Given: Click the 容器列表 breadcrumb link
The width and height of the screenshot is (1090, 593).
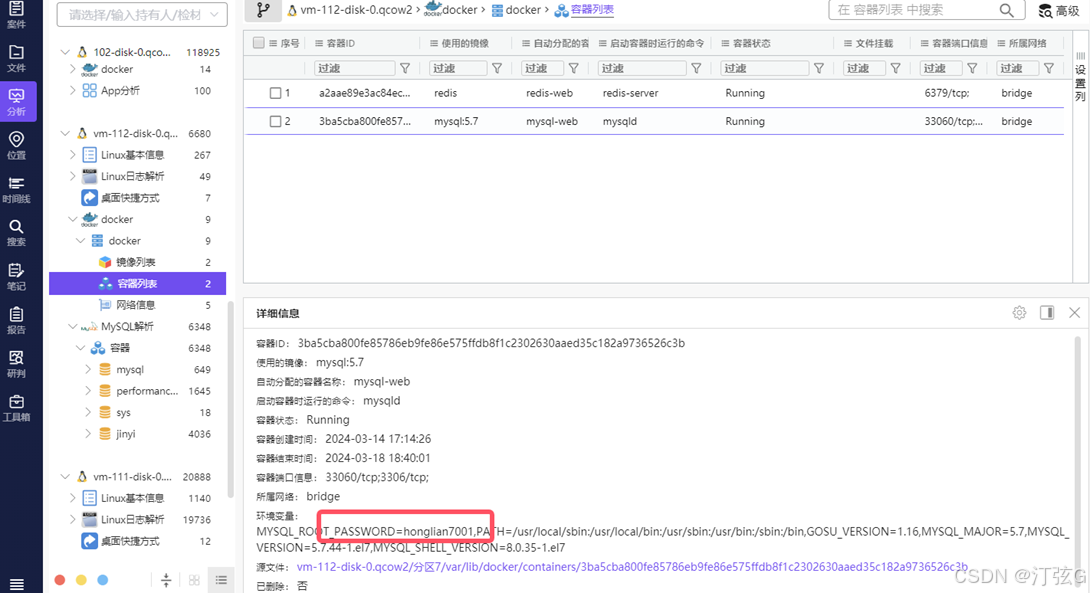Looking at the screenshot, I should pyautogui.click(x=592, y=10).
